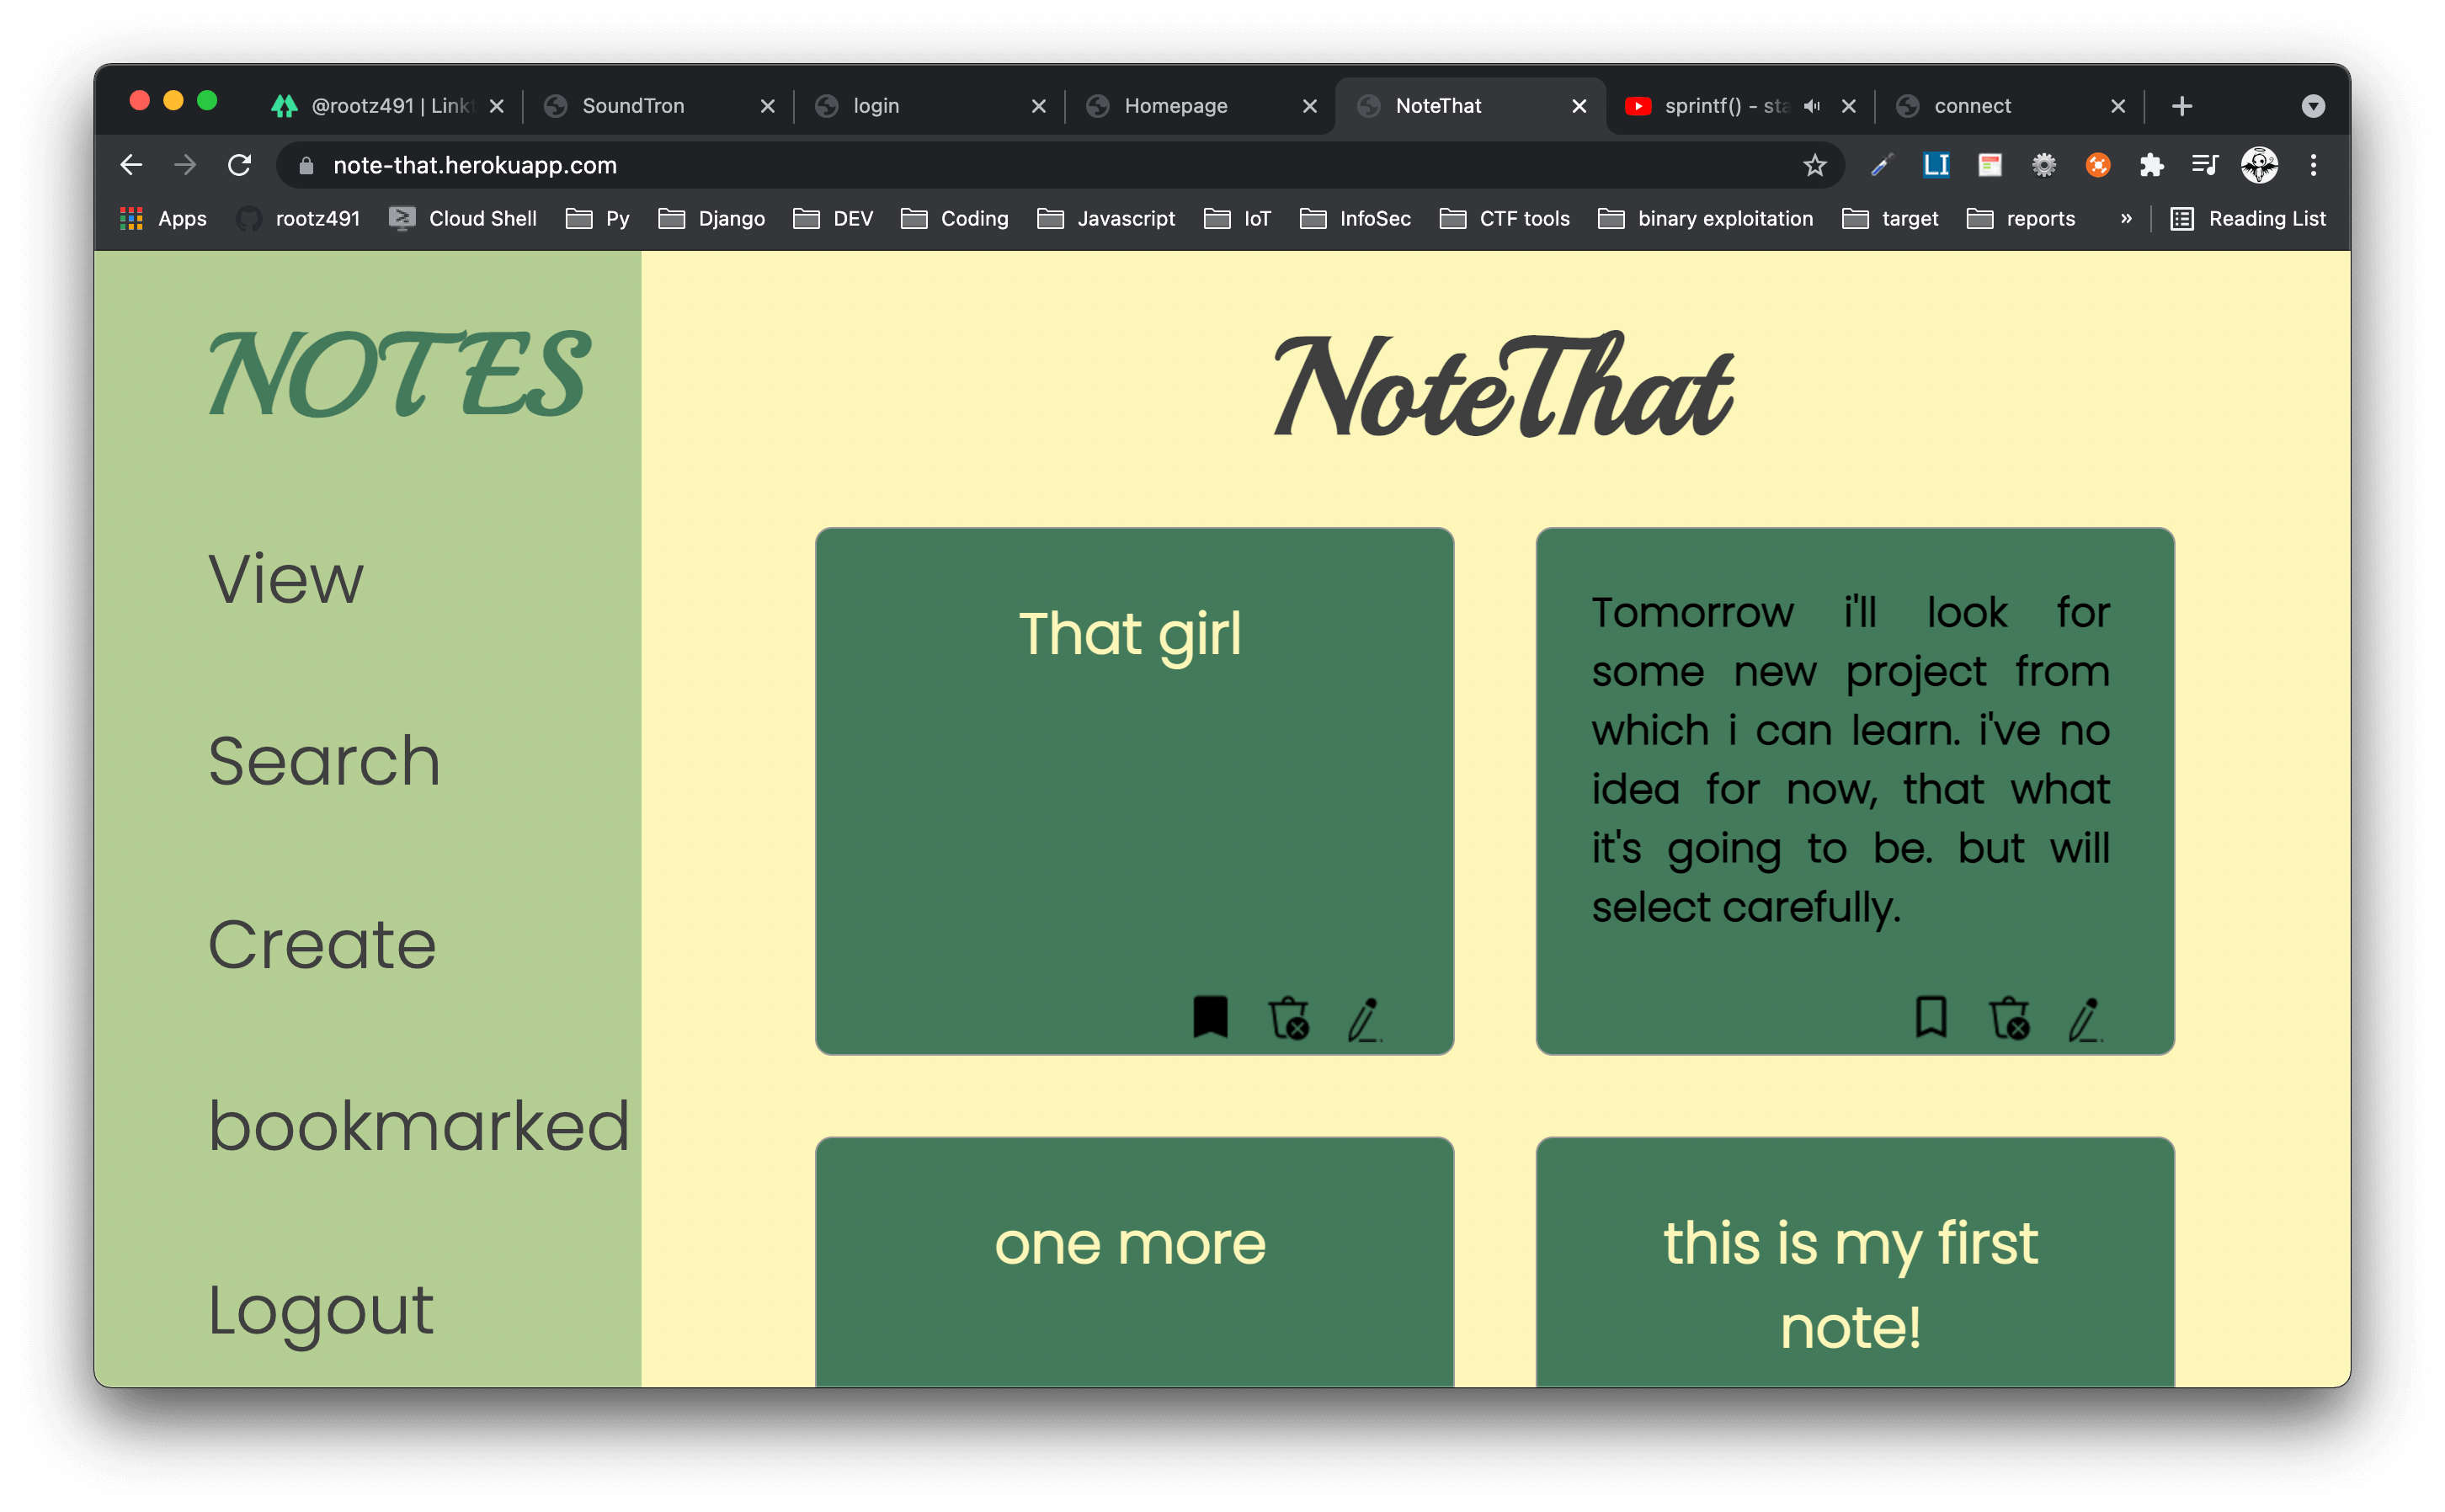
Task: Delete the 'Tomorrow i'll look' note
Action: (x=2009, y=1018)
